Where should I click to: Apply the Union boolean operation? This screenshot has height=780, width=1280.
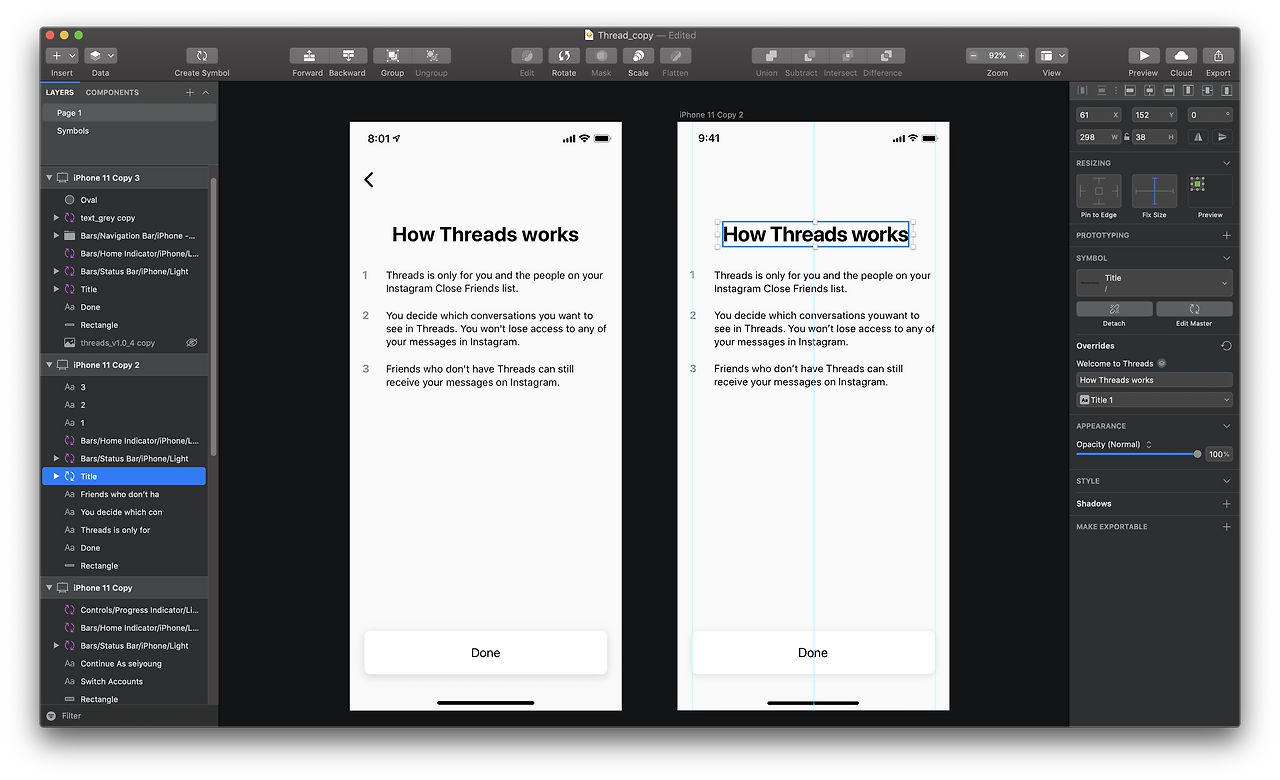[771, 56]
